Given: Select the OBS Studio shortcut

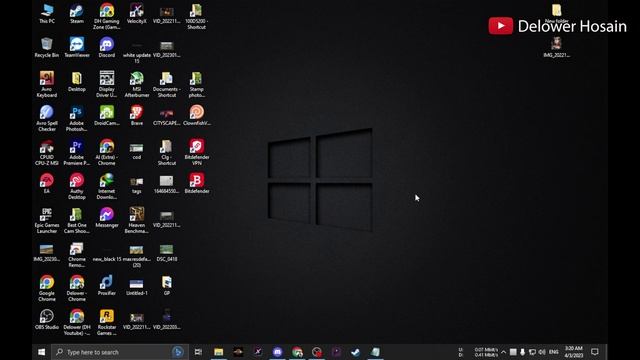Looking at the screenshot, I should point(47,319).
